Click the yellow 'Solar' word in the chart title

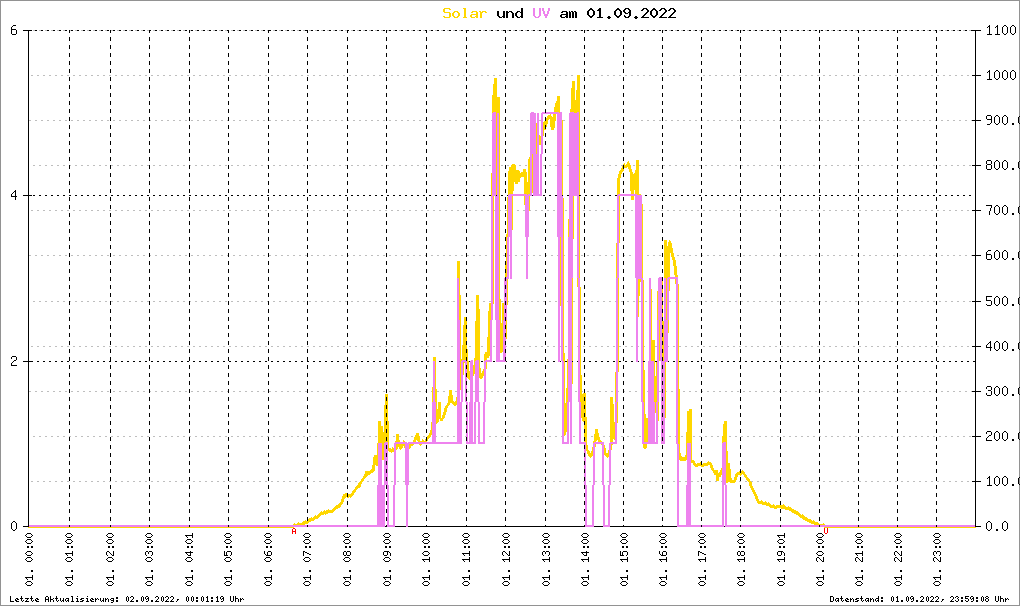click(464, 13)
